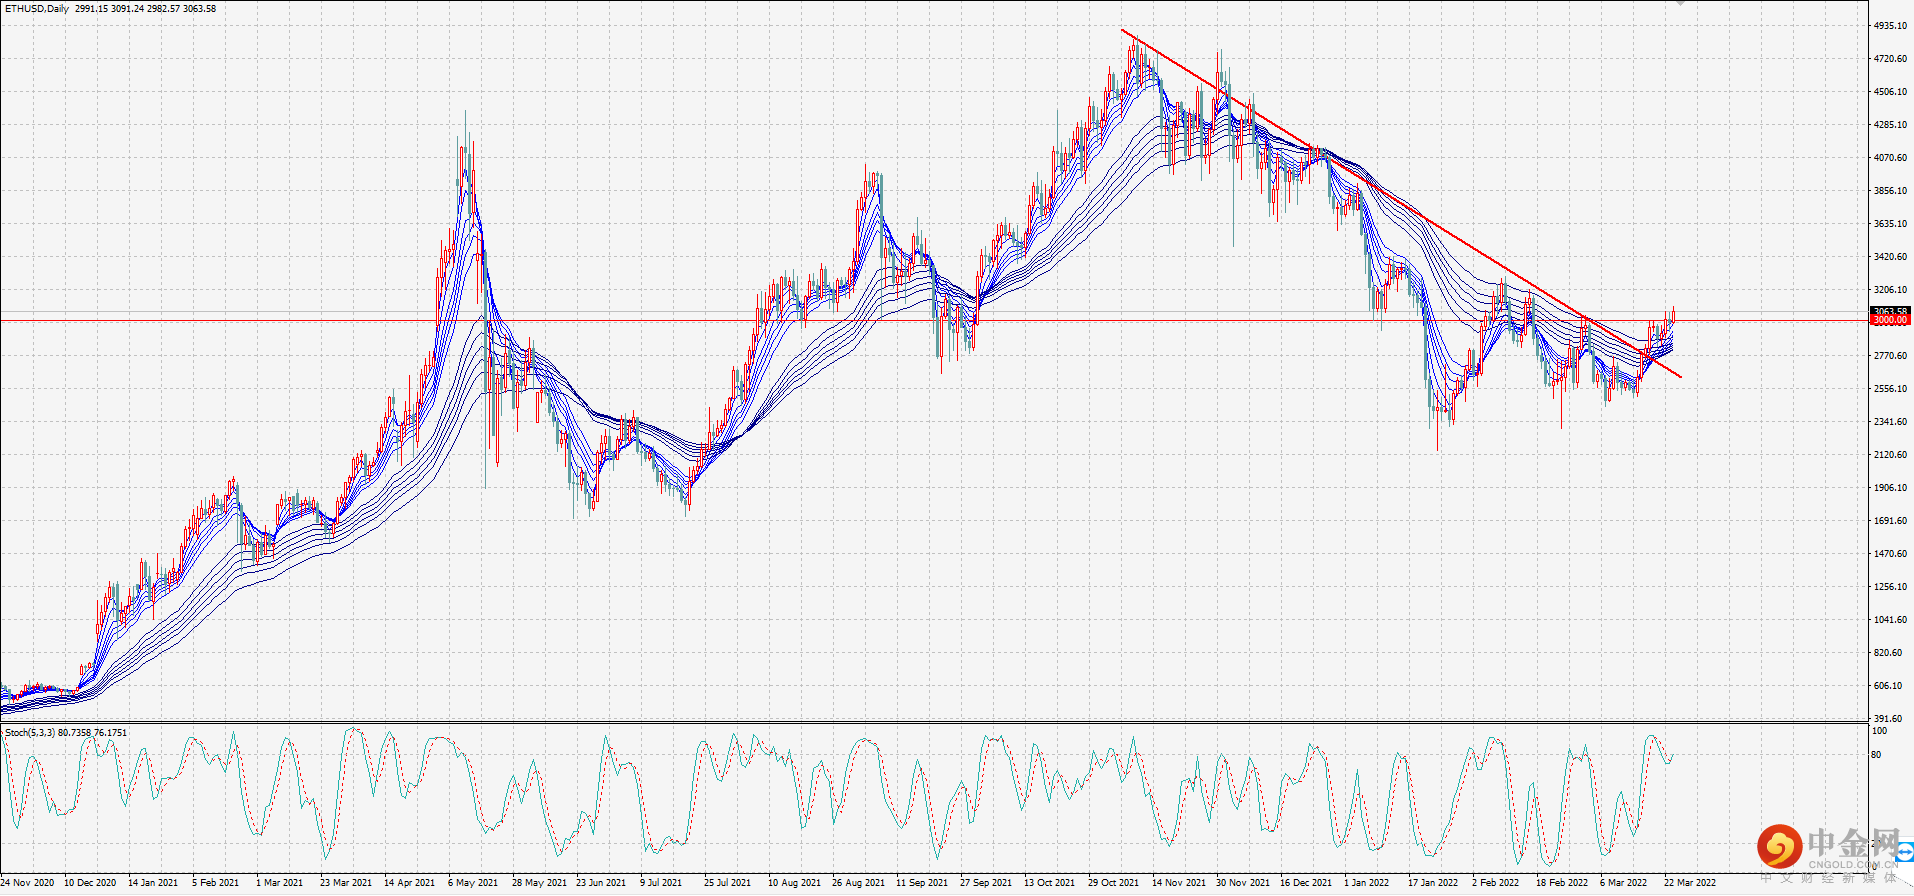Click the 10 Aug 2021 date label
Image resolution: width=1914 pixels, height=896 pixels.
794,883
